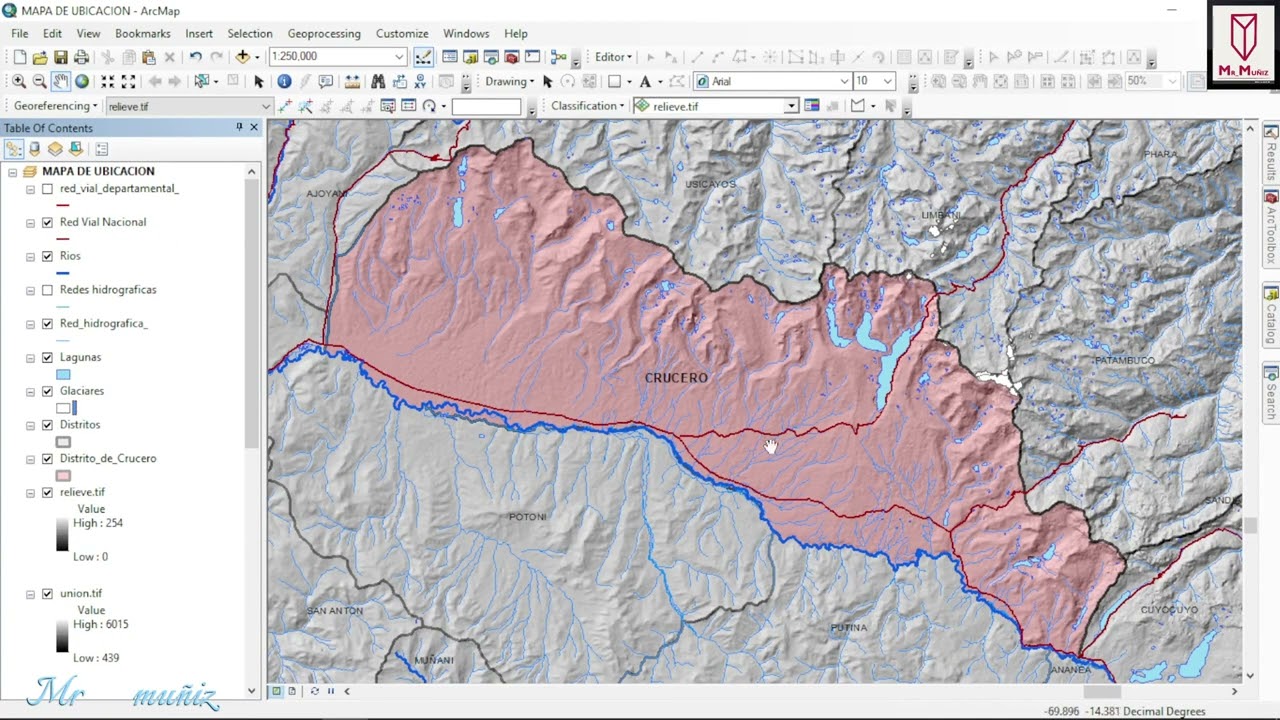The width and height of the screenshot is (1280, 720).
Task: Hide the relieve.tif raster layer
Action: pos(47,492)
